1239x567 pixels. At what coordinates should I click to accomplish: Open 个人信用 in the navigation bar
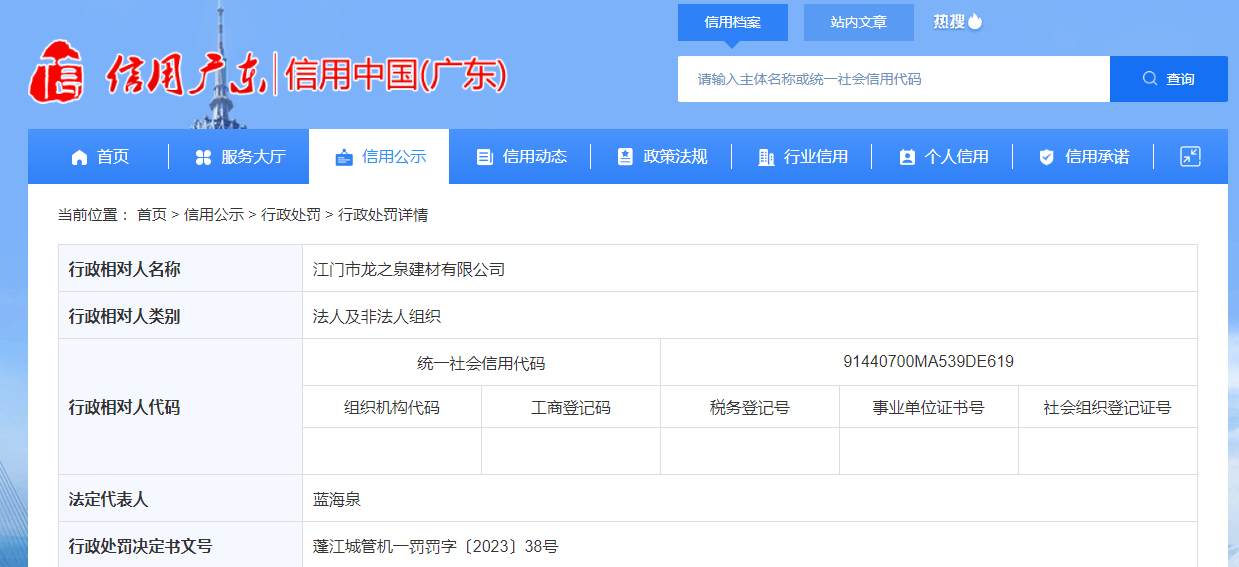[942, 157]
